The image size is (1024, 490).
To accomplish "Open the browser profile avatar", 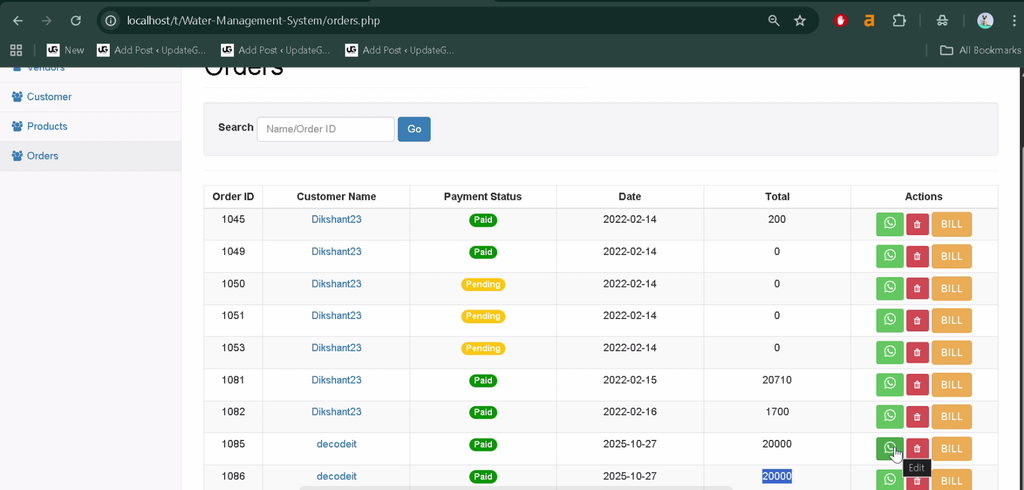I will [985, 21].
